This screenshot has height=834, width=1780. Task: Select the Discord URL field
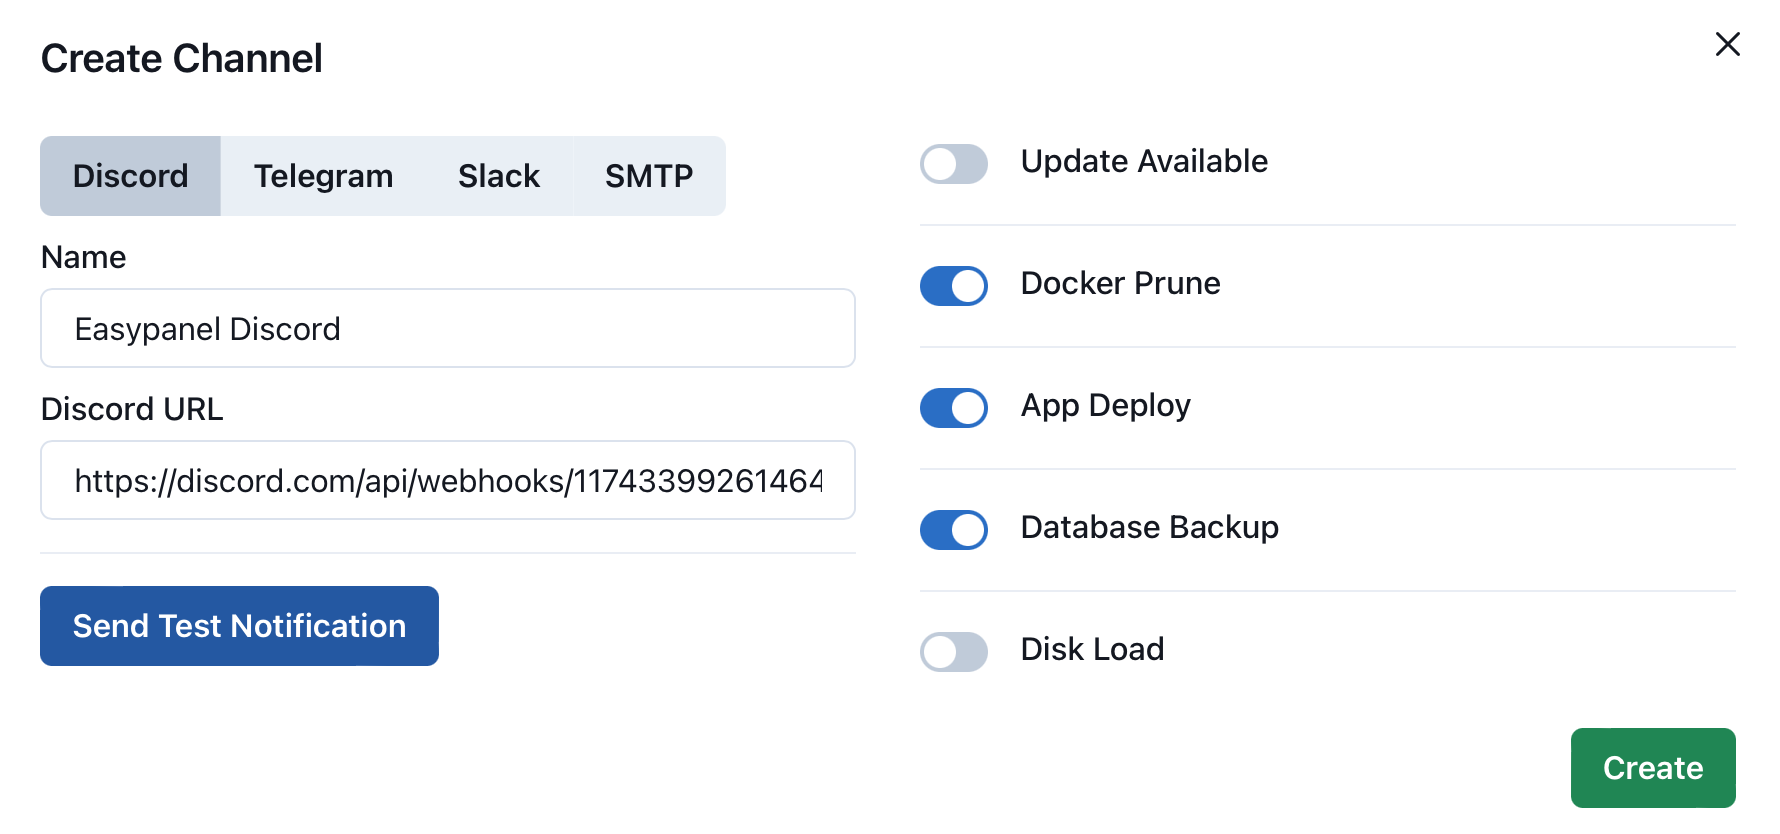pyautogui.click(x=447, y=480)
